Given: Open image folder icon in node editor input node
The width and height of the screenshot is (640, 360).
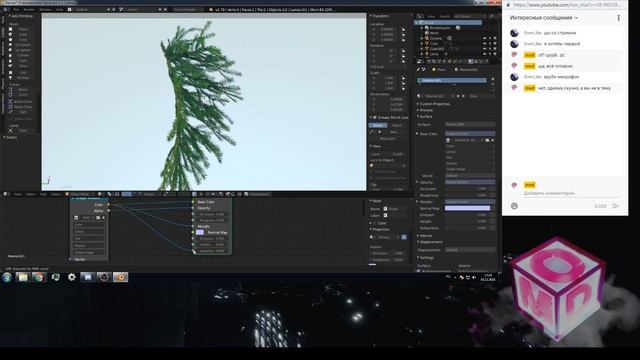Looking at the screenshot, I should (x=98, y=218).
